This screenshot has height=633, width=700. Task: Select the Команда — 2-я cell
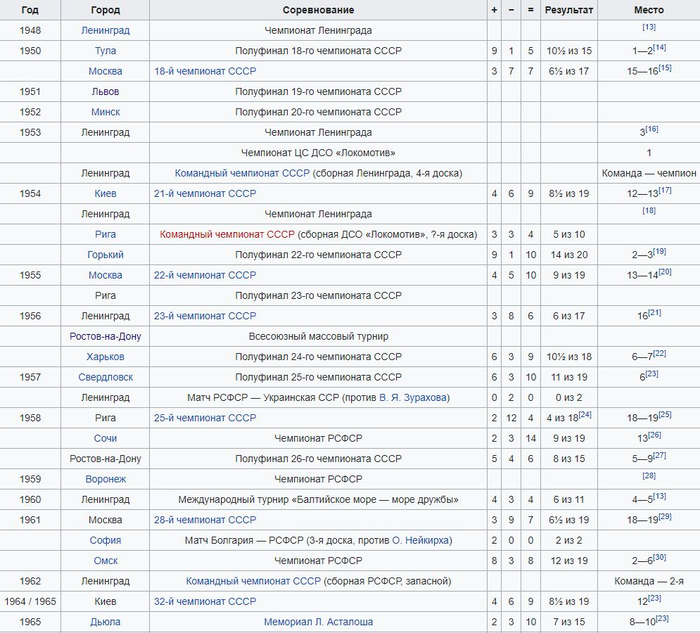(x=649, y=581)
